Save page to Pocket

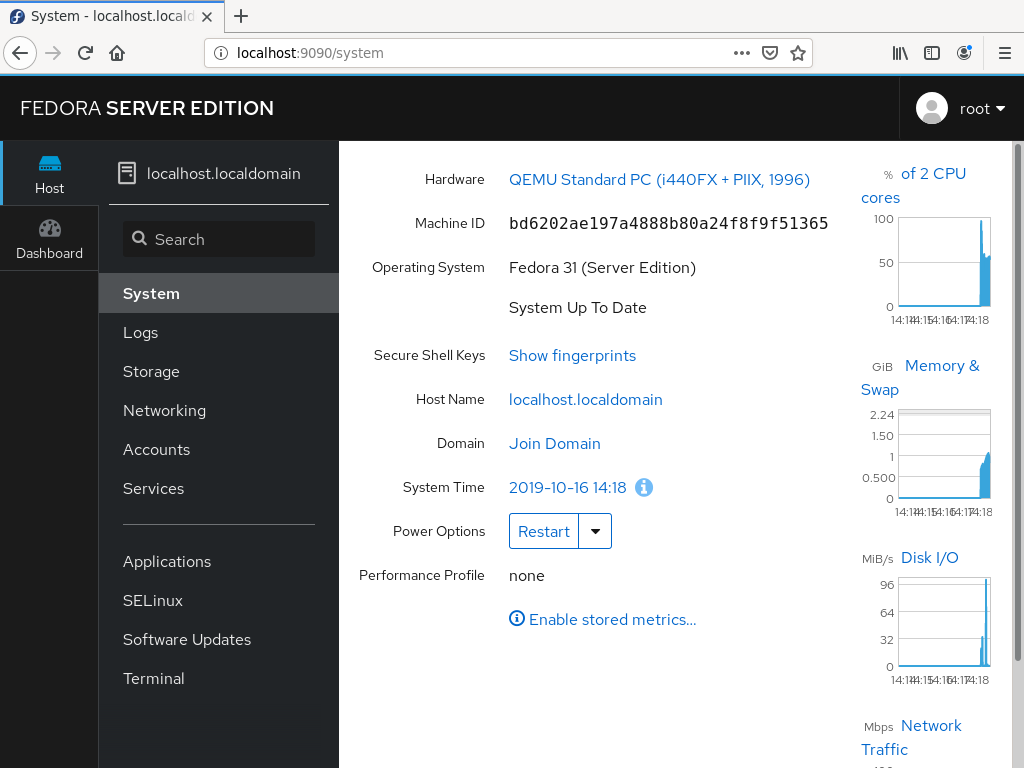click(770, 53)
